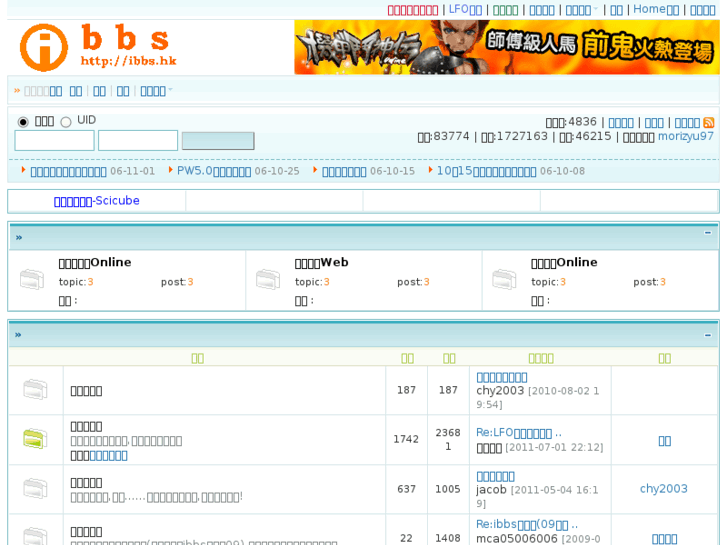Click the folder icon of the leftmost Online forum
The width and height of the screenshot is (727, 545).
[32, 280]
